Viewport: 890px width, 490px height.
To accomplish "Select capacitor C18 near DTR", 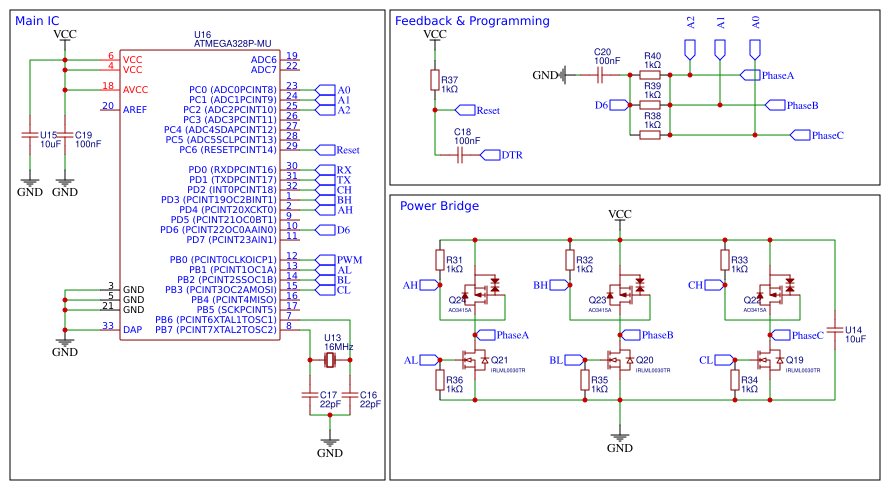I will click(460, 155).
